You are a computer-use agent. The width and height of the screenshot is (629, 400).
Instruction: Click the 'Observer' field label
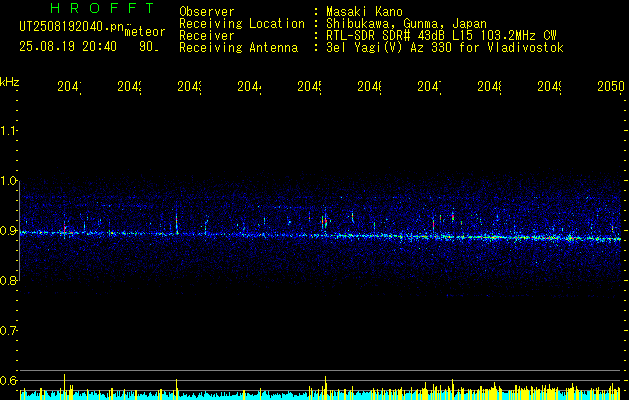207,12
